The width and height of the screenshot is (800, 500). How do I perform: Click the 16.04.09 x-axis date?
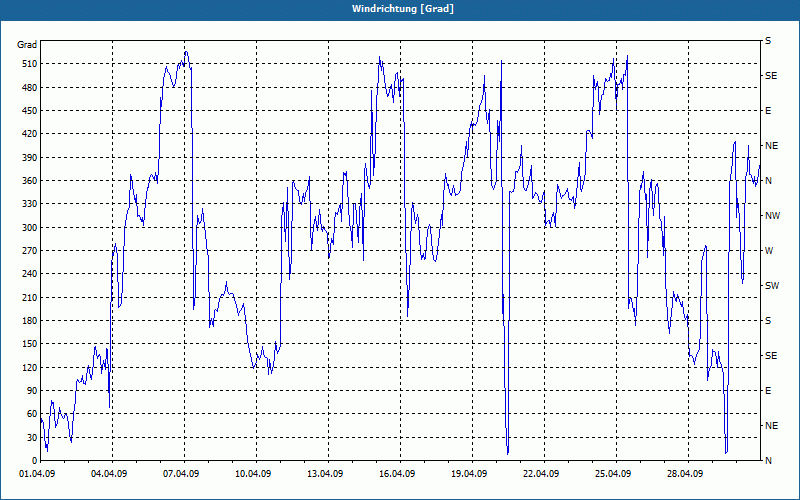(x=396, y=474)
